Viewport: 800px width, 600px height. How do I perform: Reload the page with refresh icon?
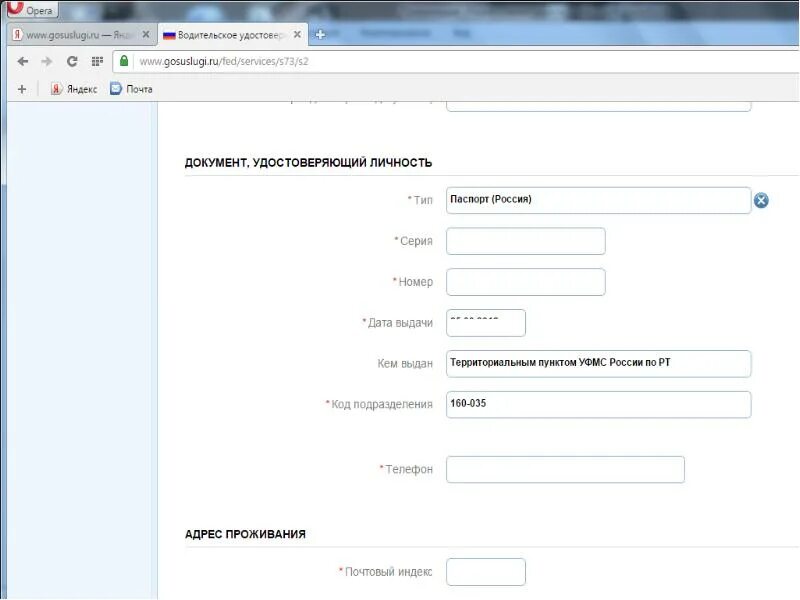click(x=72, y=62)
